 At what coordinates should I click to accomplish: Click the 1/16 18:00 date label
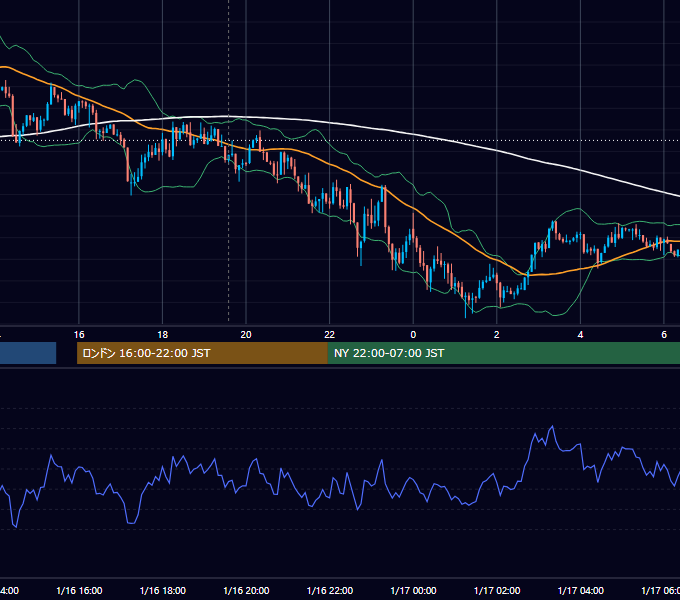click(163, 590)
